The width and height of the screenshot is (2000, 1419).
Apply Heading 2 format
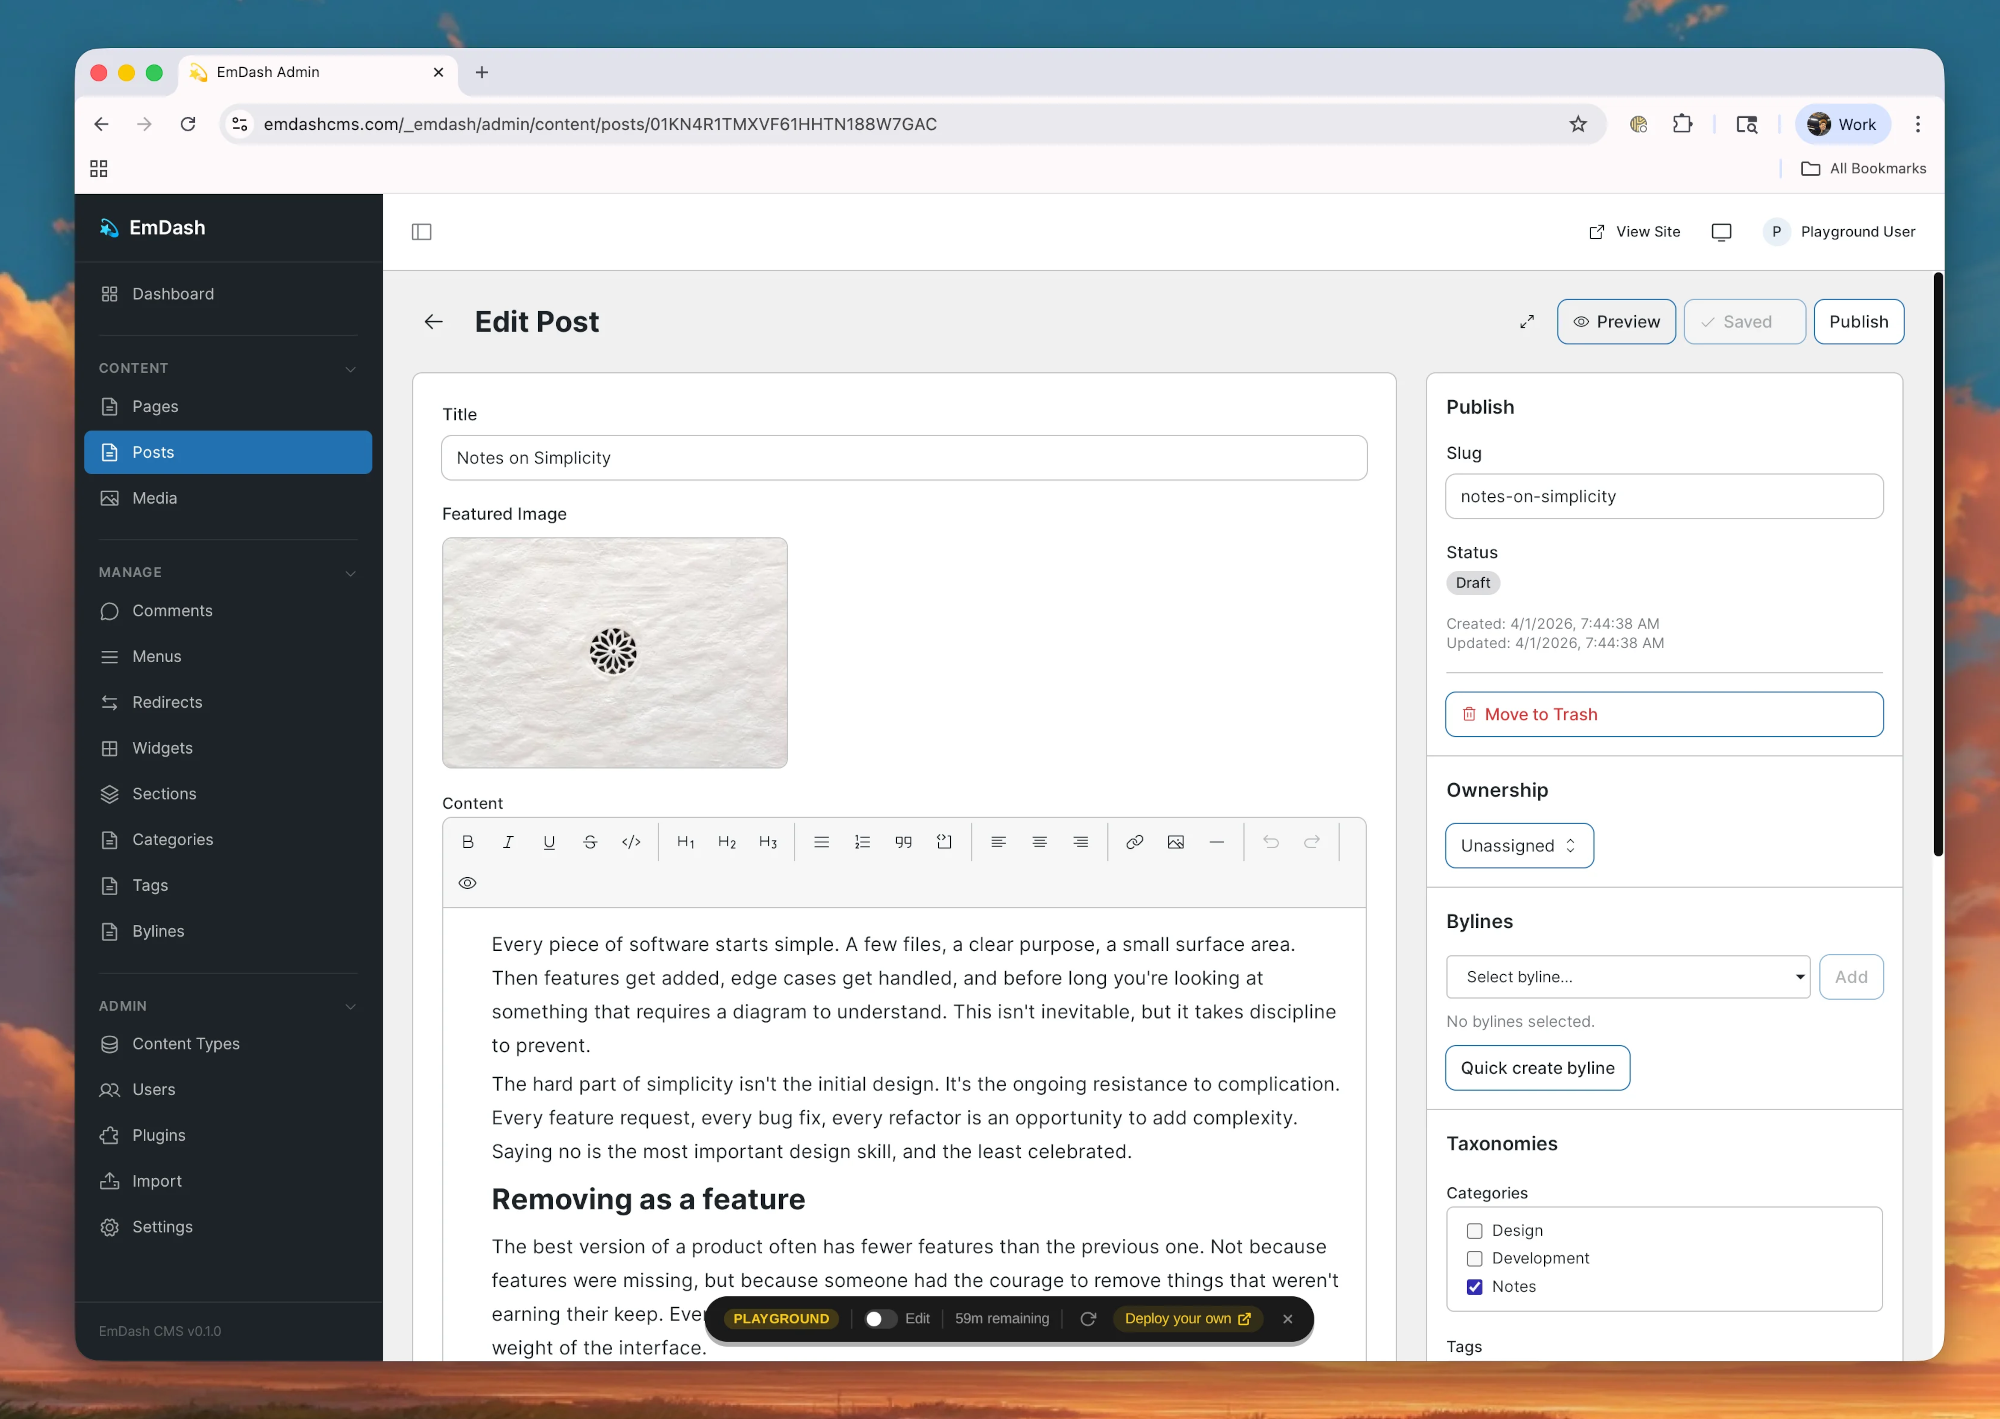(727, 842)
